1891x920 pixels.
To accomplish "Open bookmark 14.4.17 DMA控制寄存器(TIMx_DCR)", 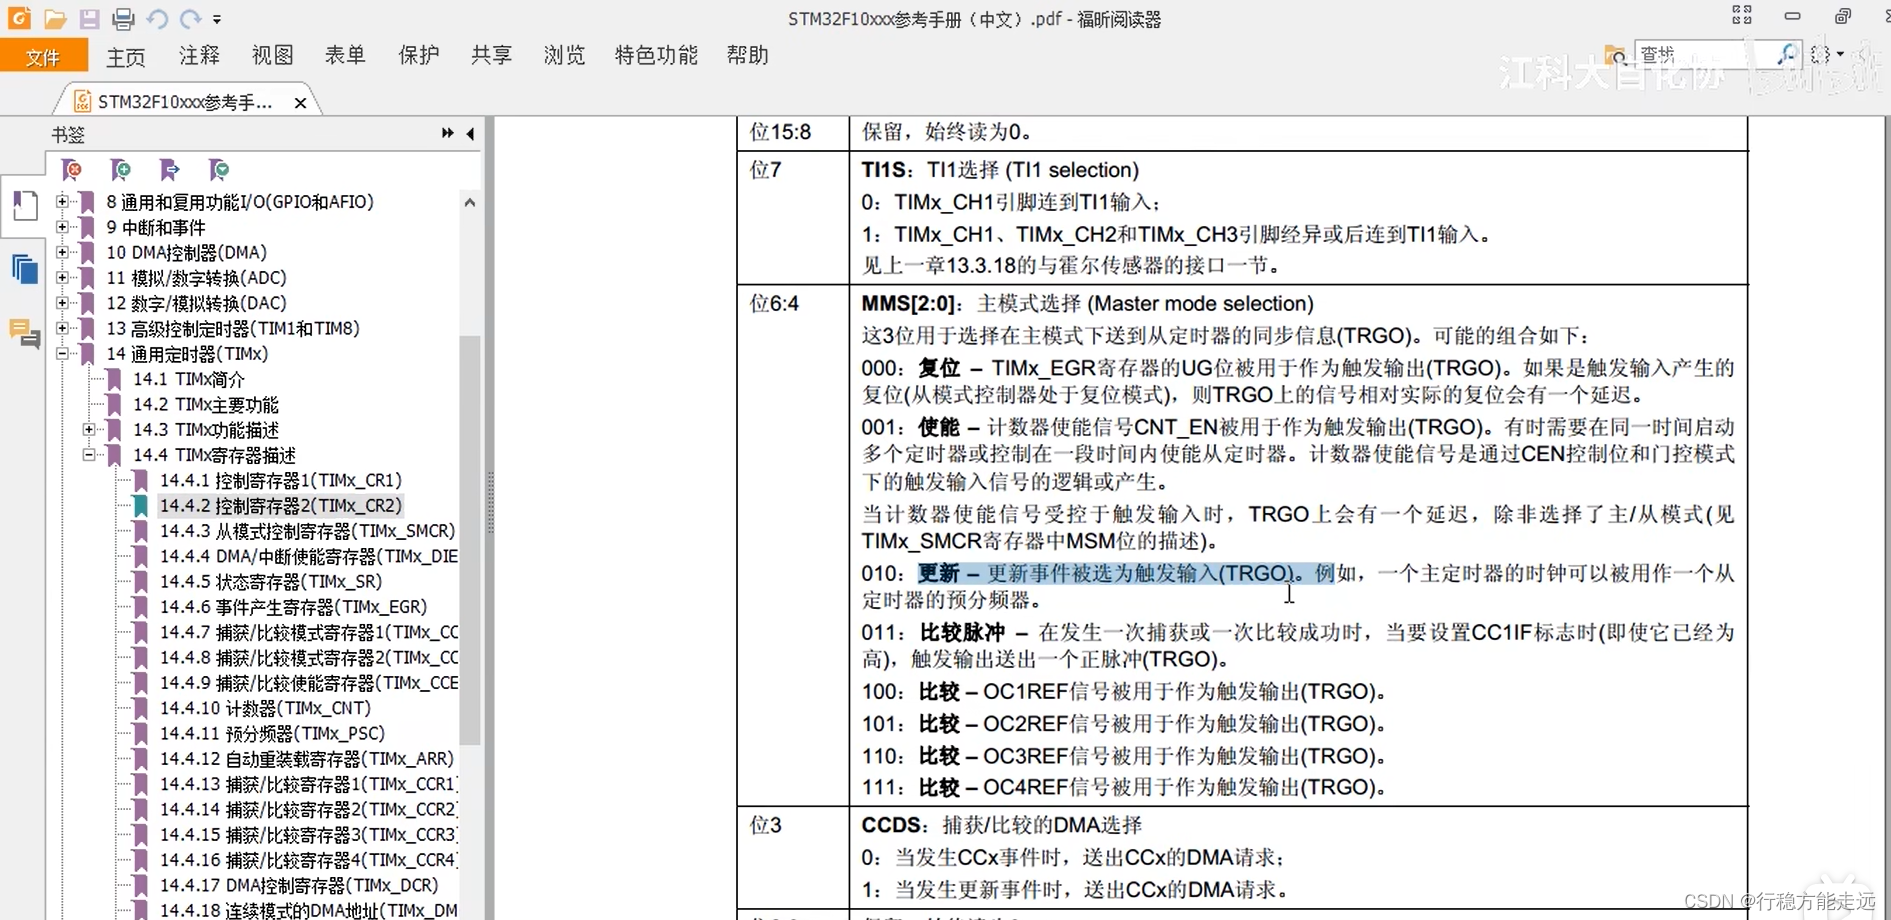I will coord(300,885).
